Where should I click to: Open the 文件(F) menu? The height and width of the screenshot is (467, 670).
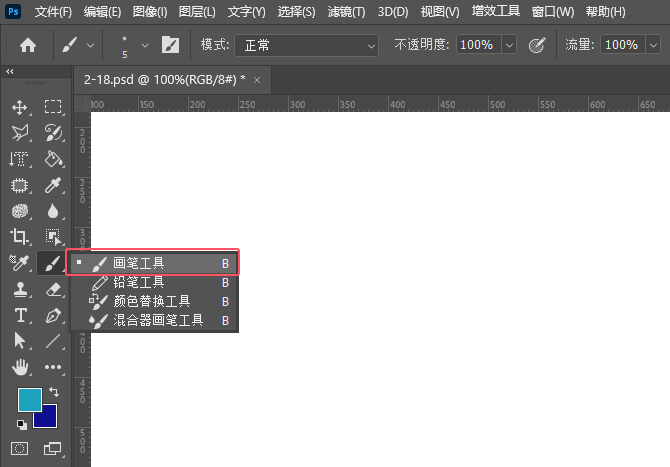[x=53, y=12]
